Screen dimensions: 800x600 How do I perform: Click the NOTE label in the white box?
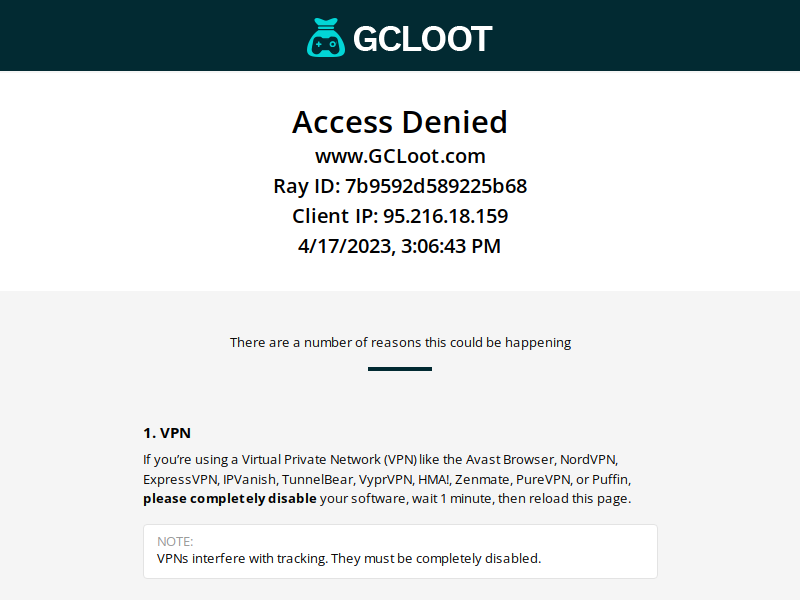pyautogui.click(x=175, y=541)
